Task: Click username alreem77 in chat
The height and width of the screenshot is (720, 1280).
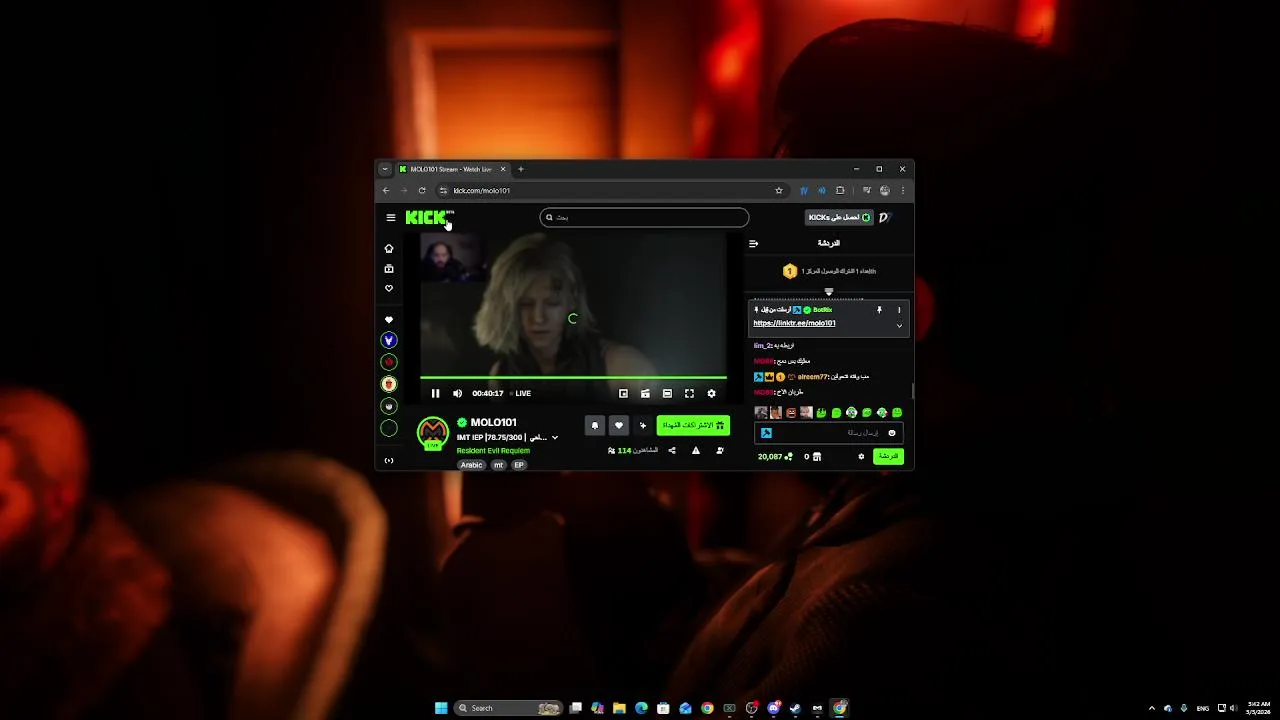Action: [x=812, y=377]
